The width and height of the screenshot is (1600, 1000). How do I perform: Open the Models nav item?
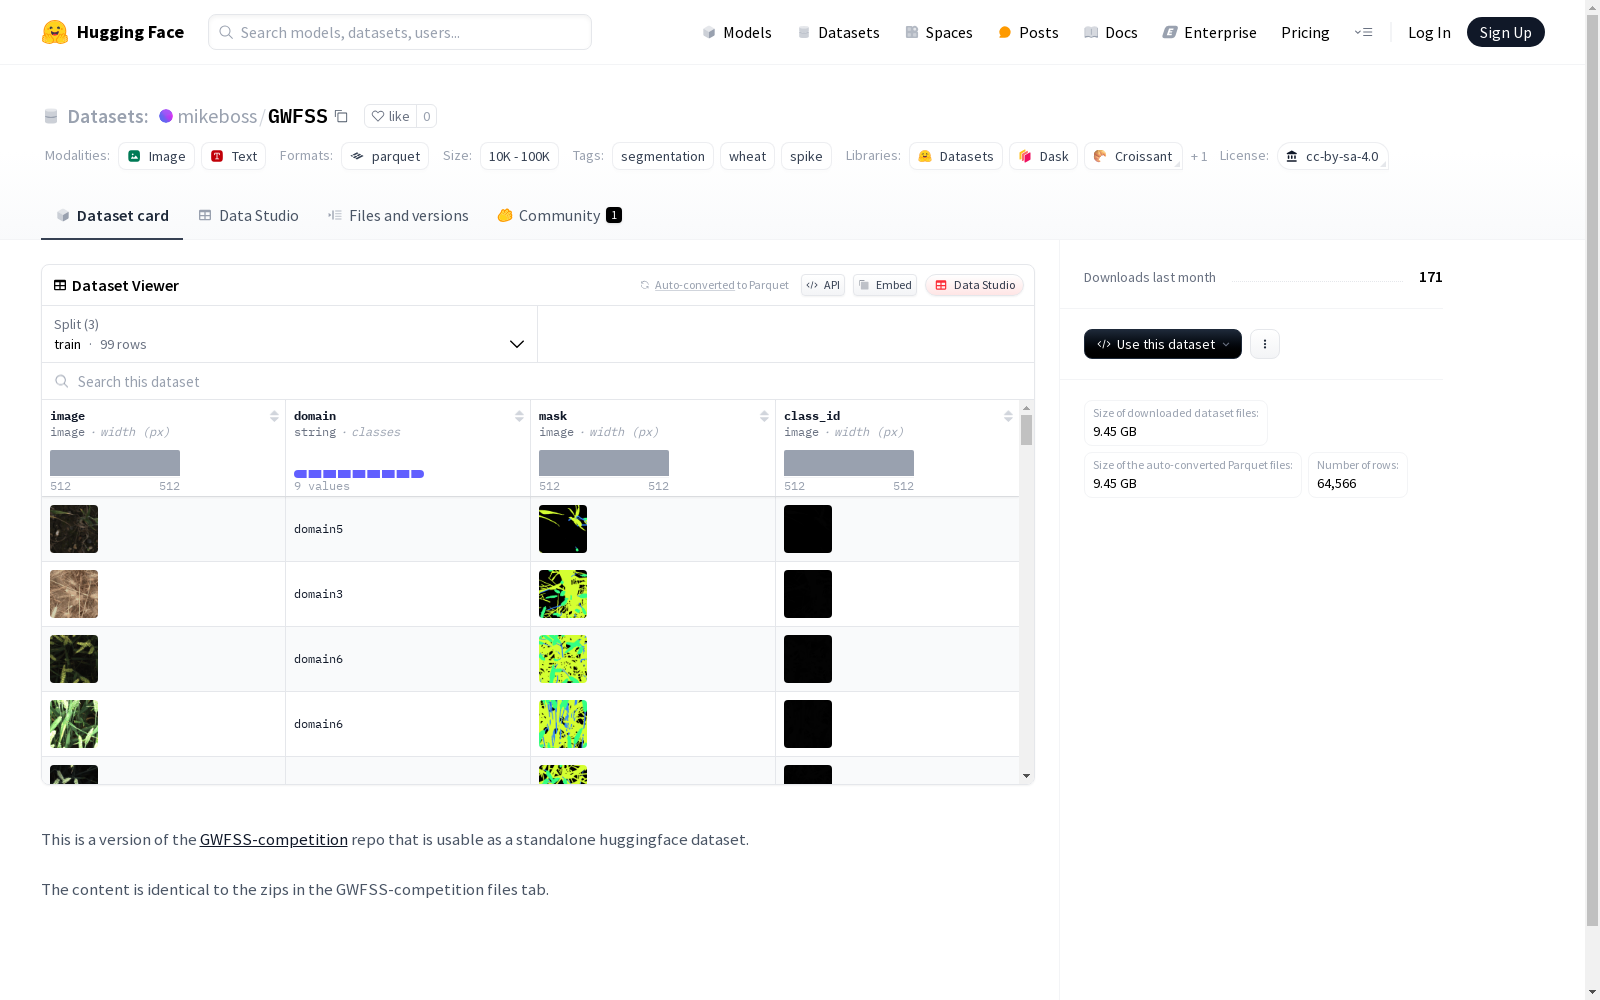coord(737,32)
